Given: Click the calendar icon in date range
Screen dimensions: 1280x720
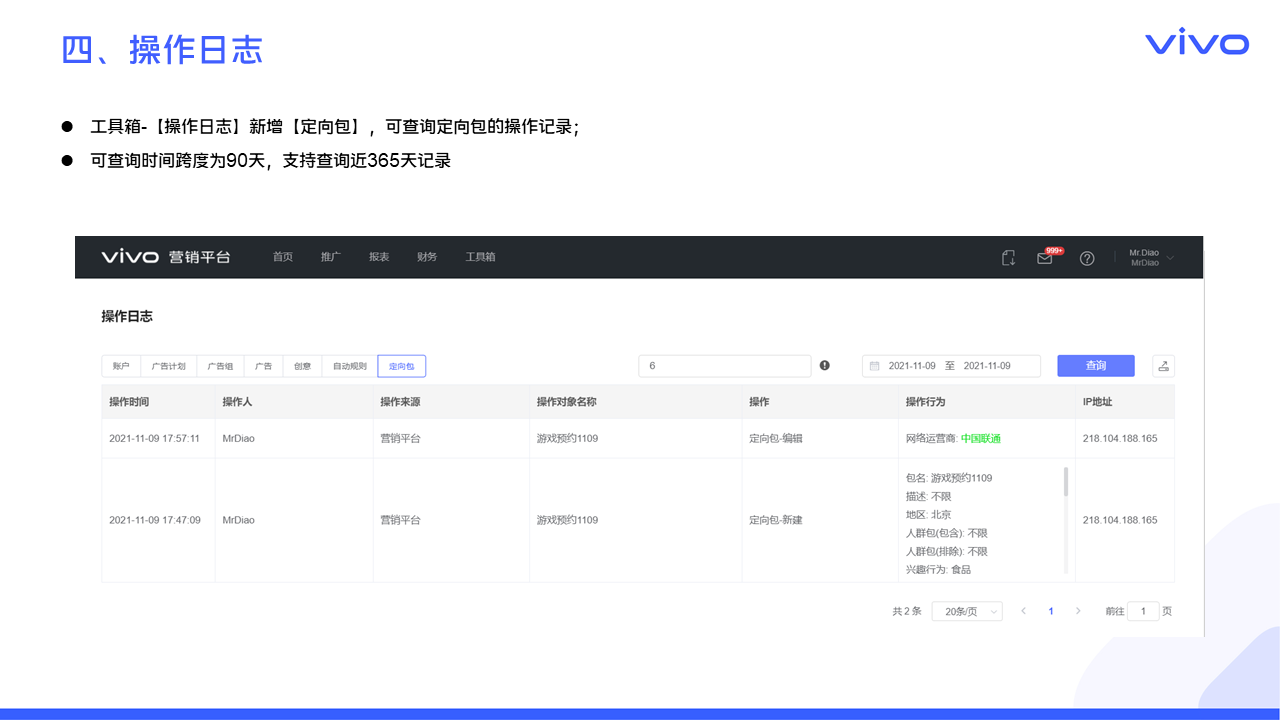Looking at the screenshot, I should (x=874, y=366).
